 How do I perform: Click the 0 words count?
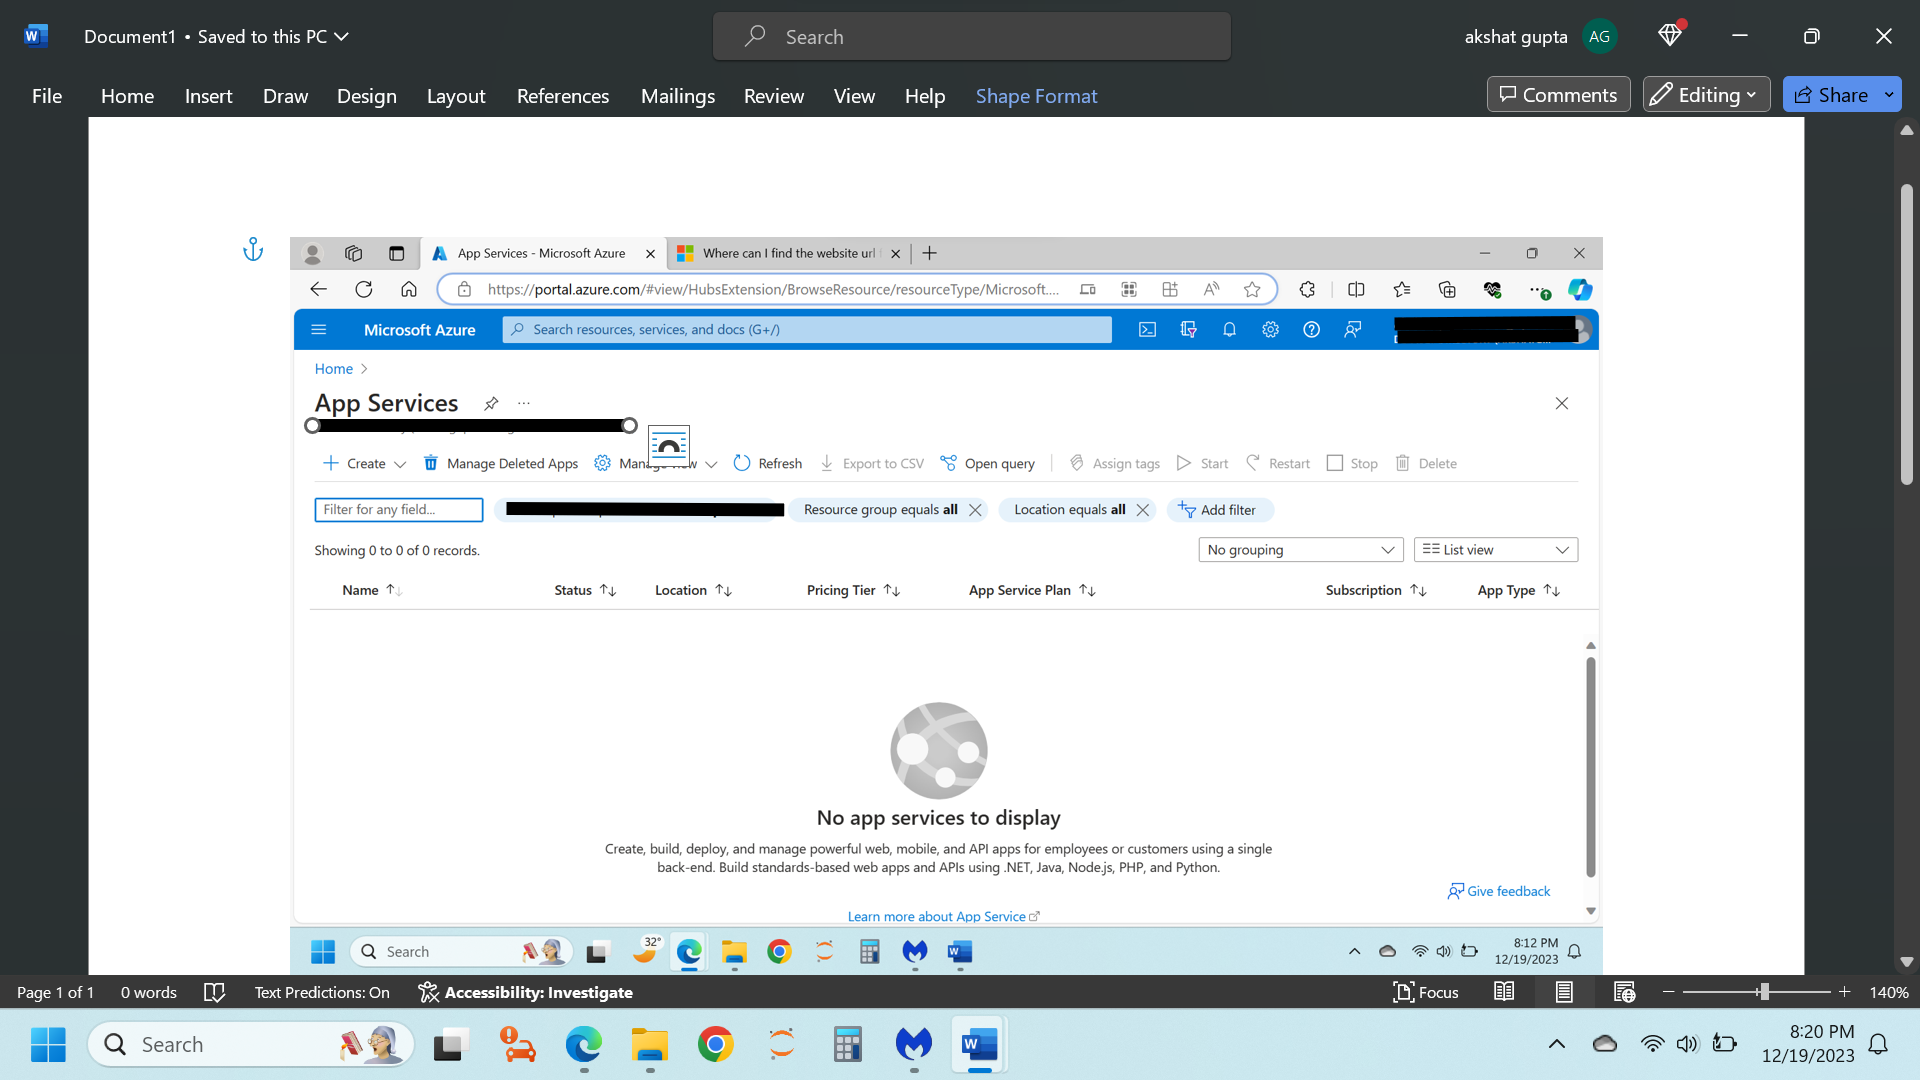148,992
